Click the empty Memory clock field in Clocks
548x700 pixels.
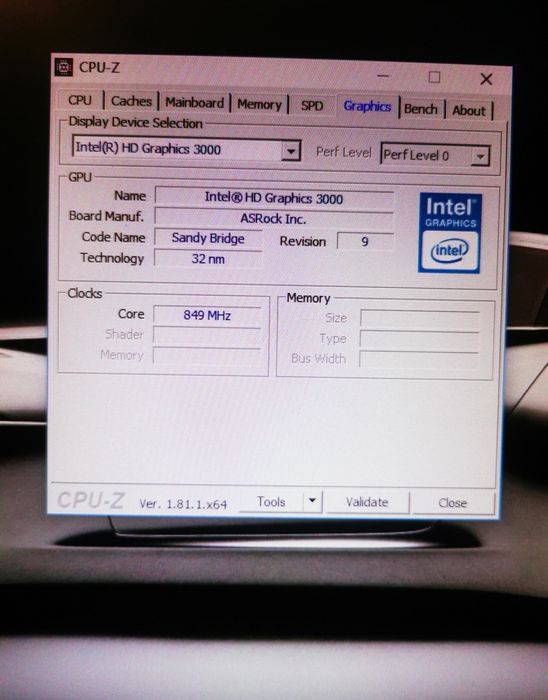click(x=206, y=356)
